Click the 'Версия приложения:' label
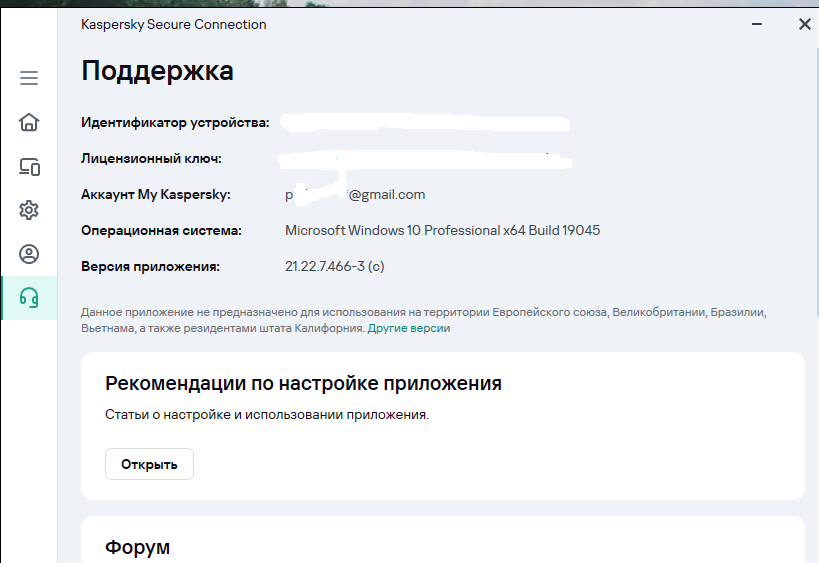Viewport: 819px width, 563px height. pyautogui.click(x=150, y=266)
